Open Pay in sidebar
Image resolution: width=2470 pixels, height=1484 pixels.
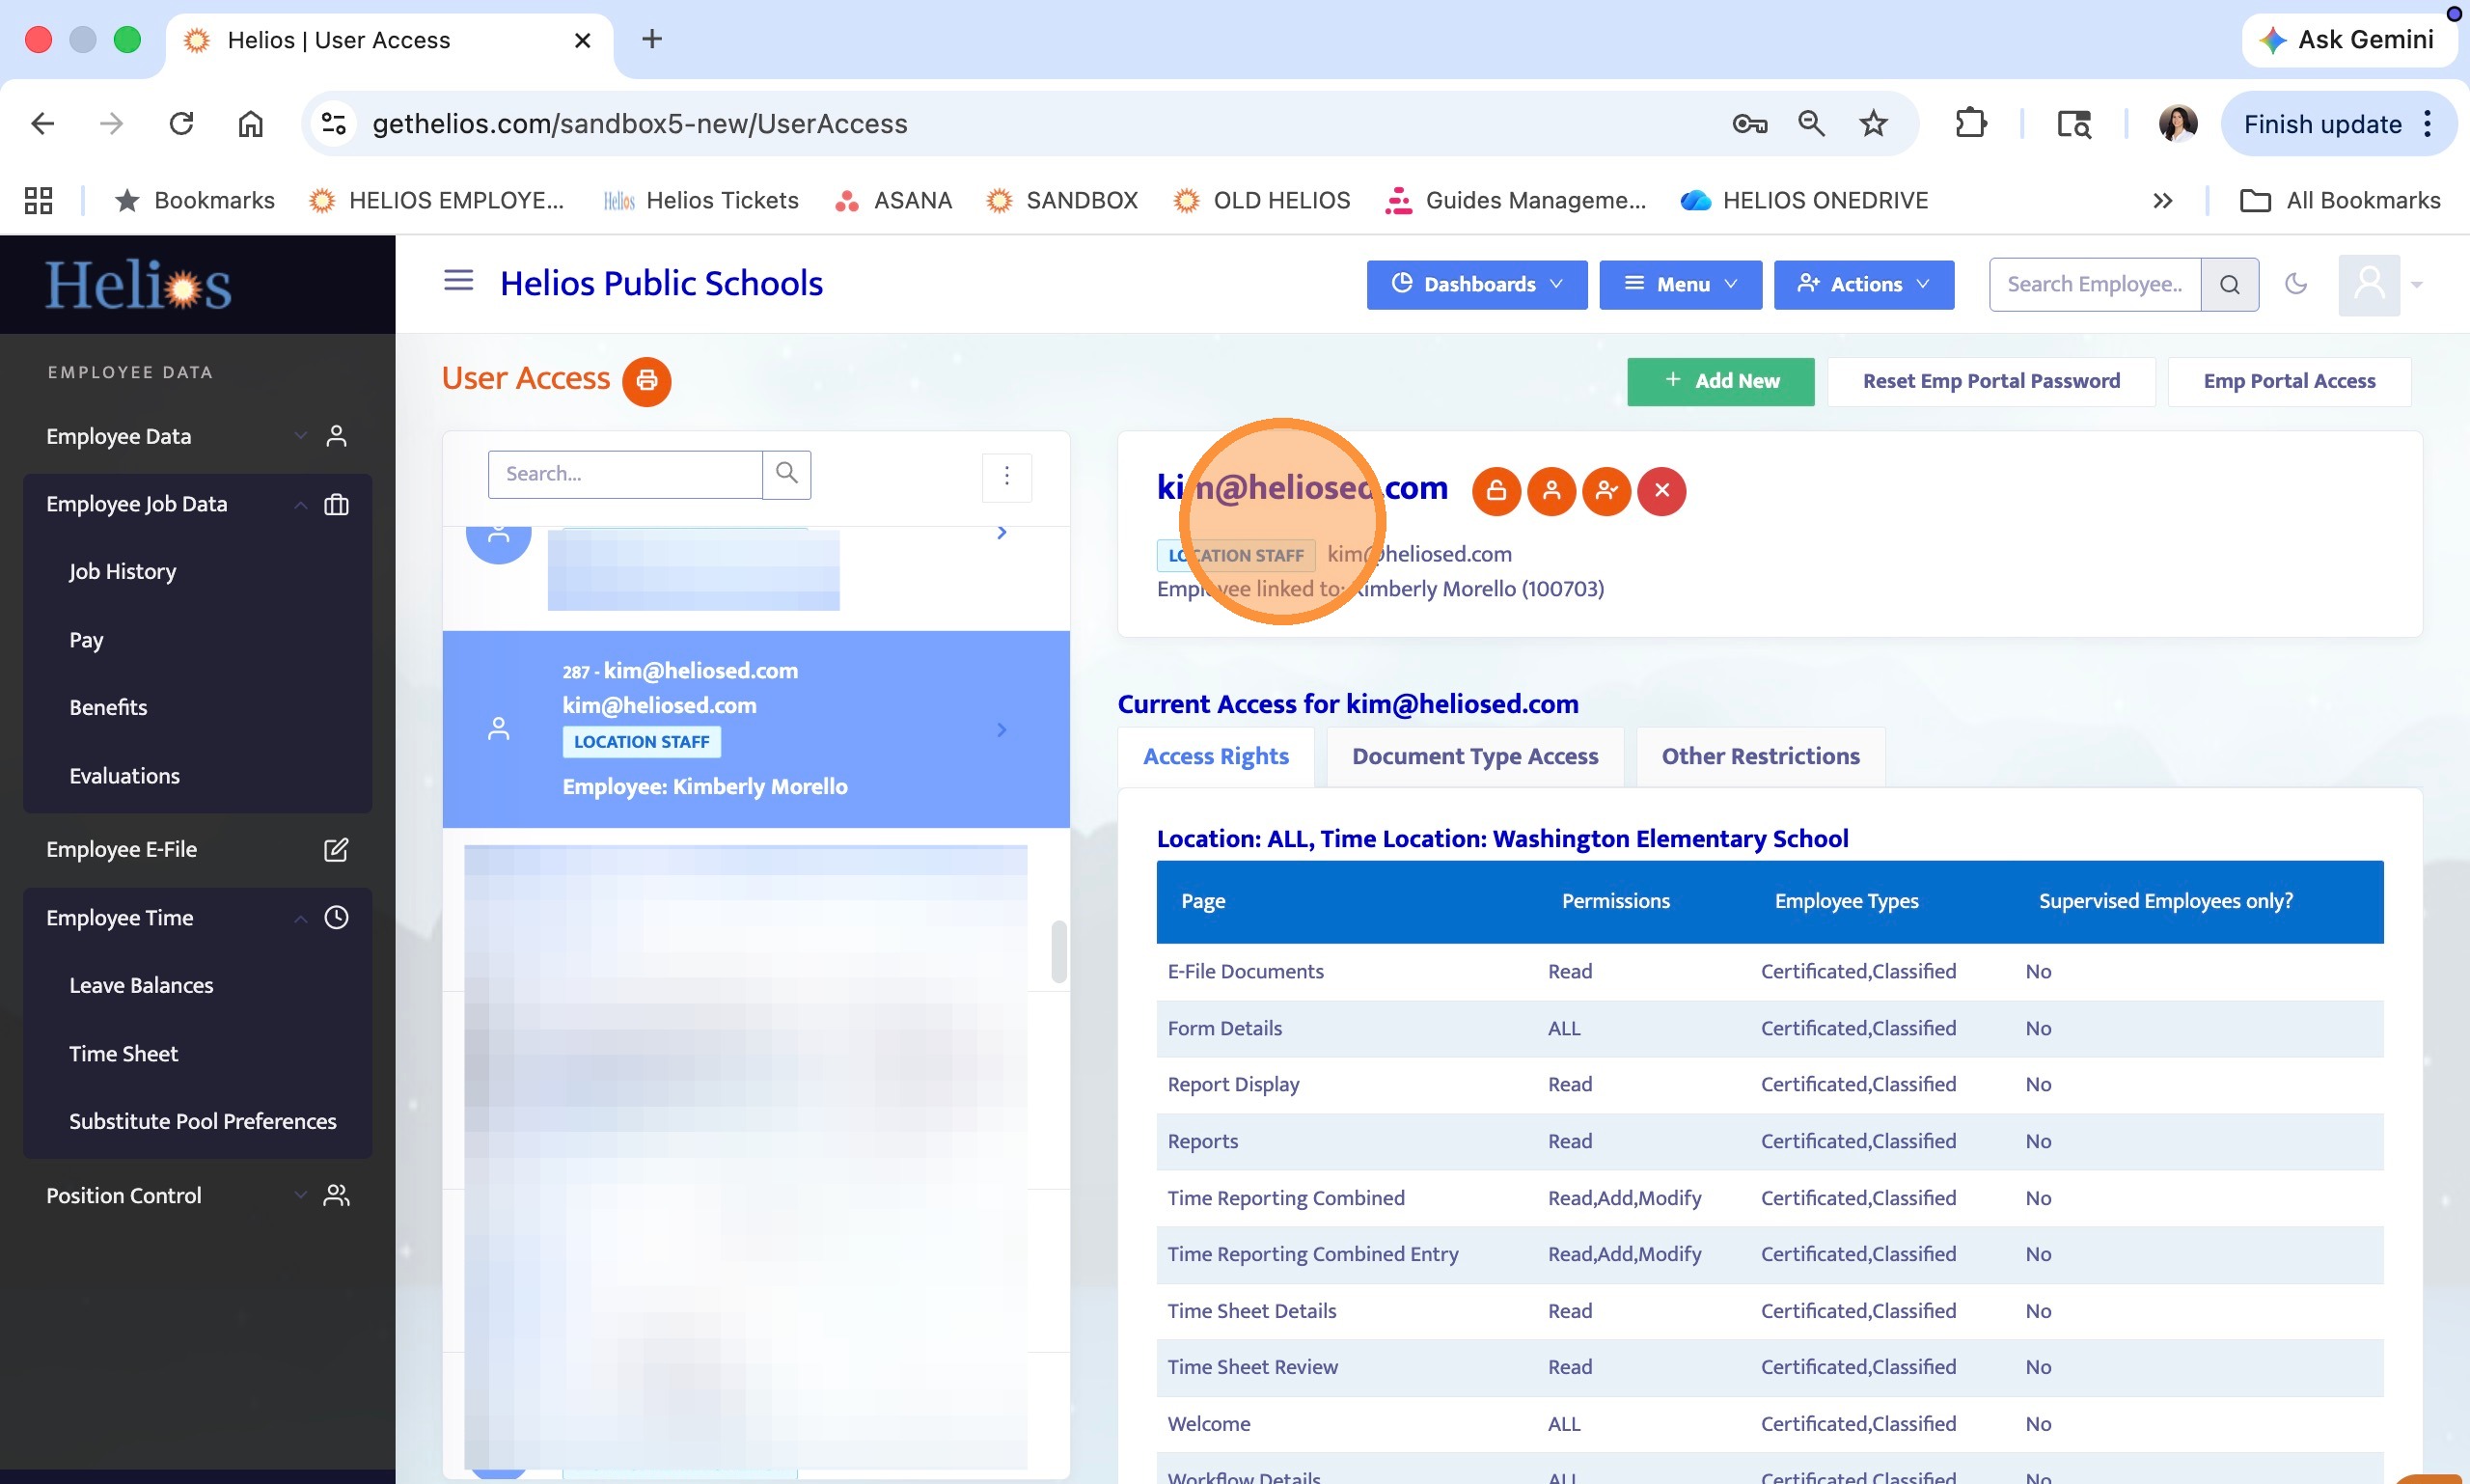[87, 640]
